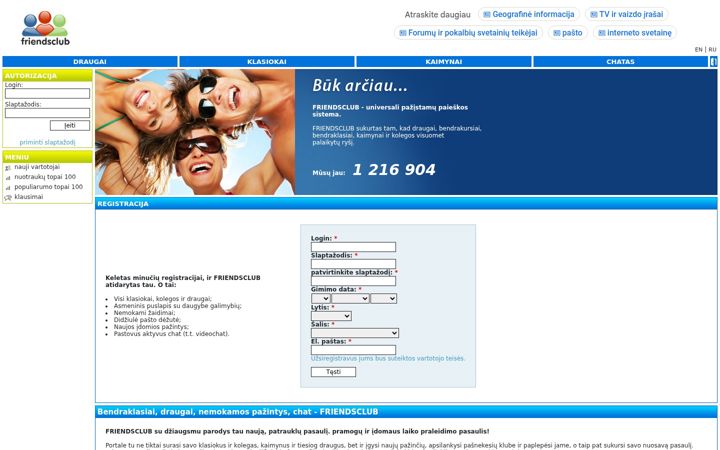Viewport: 720px width, 450px height.
Task: Switch language to RU
Action: point(712,50)
